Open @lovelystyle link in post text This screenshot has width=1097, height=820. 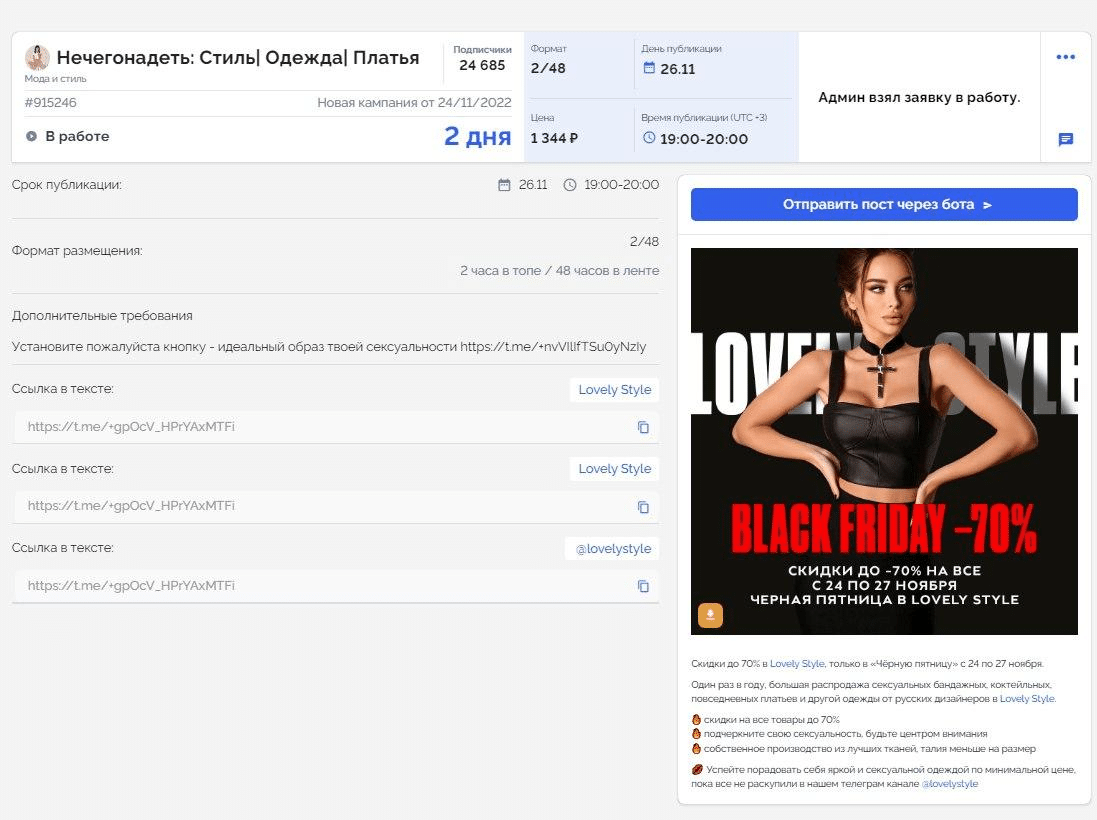point(949,784)
